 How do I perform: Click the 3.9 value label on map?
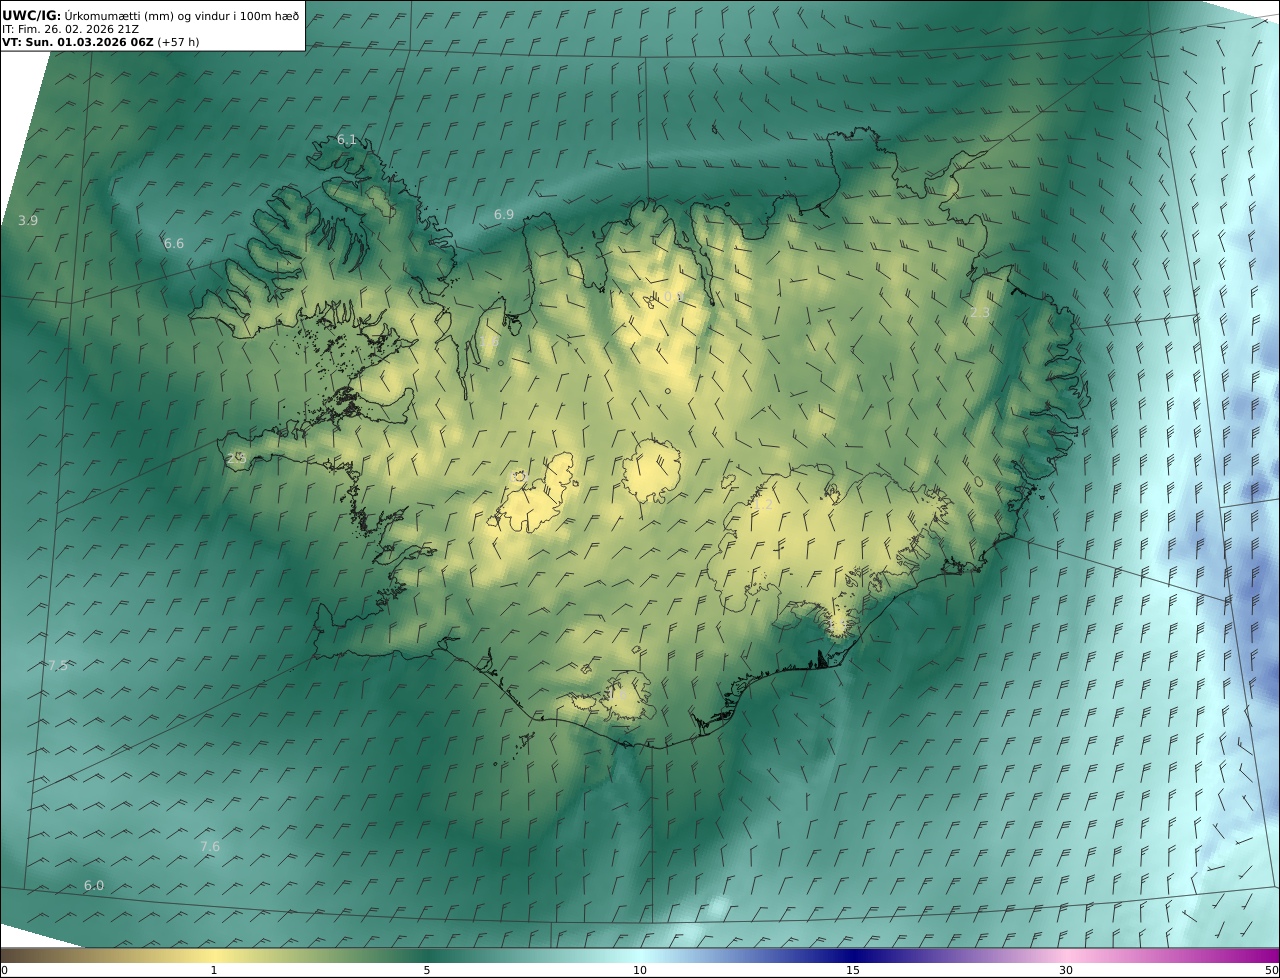coord(28,220)
